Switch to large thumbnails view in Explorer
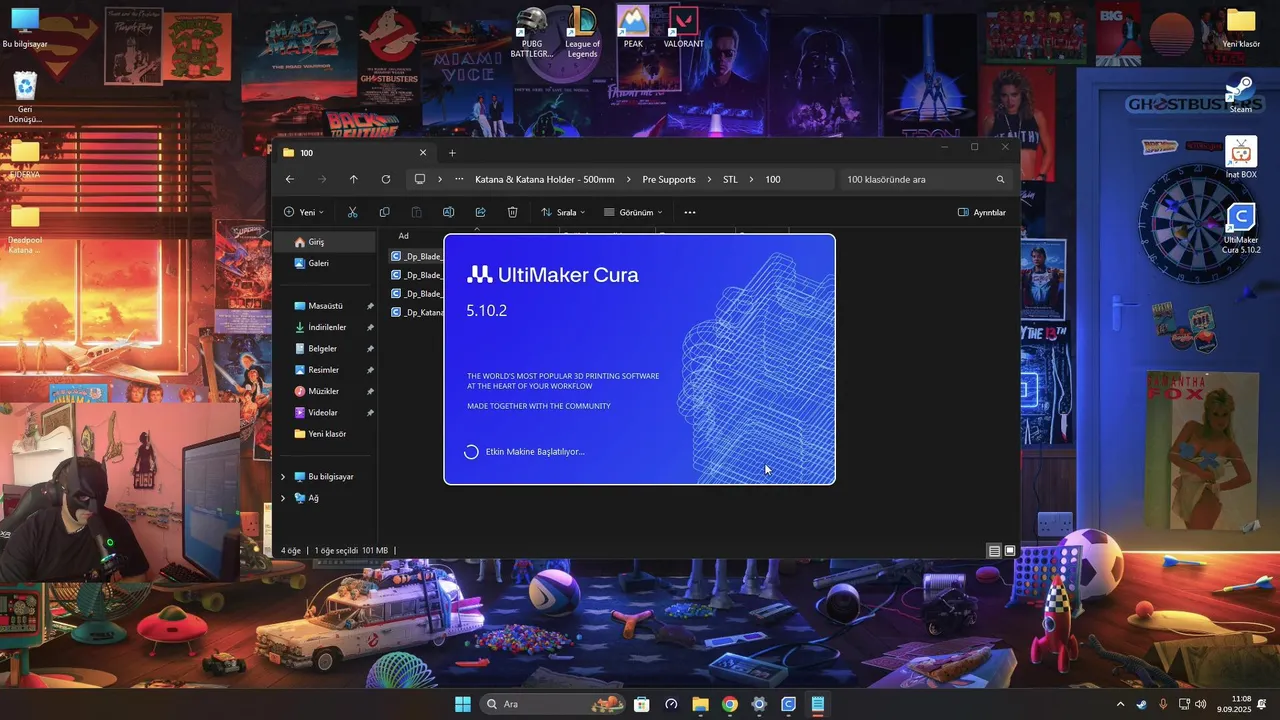This screenshot has width=1280, height=720. click(1010, 551)
